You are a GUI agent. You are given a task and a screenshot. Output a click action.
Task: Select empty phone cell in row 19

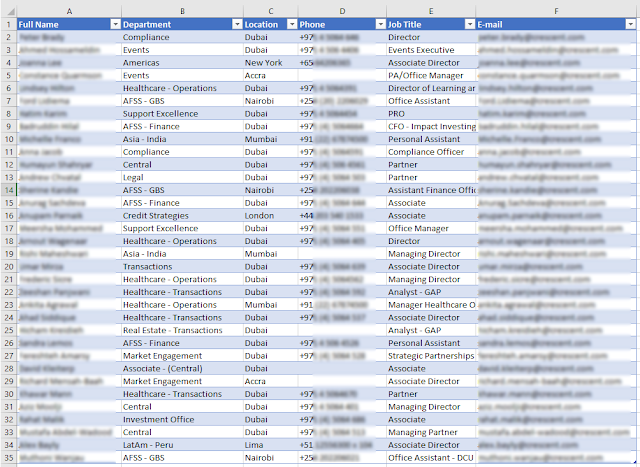(x=342, y=254)
